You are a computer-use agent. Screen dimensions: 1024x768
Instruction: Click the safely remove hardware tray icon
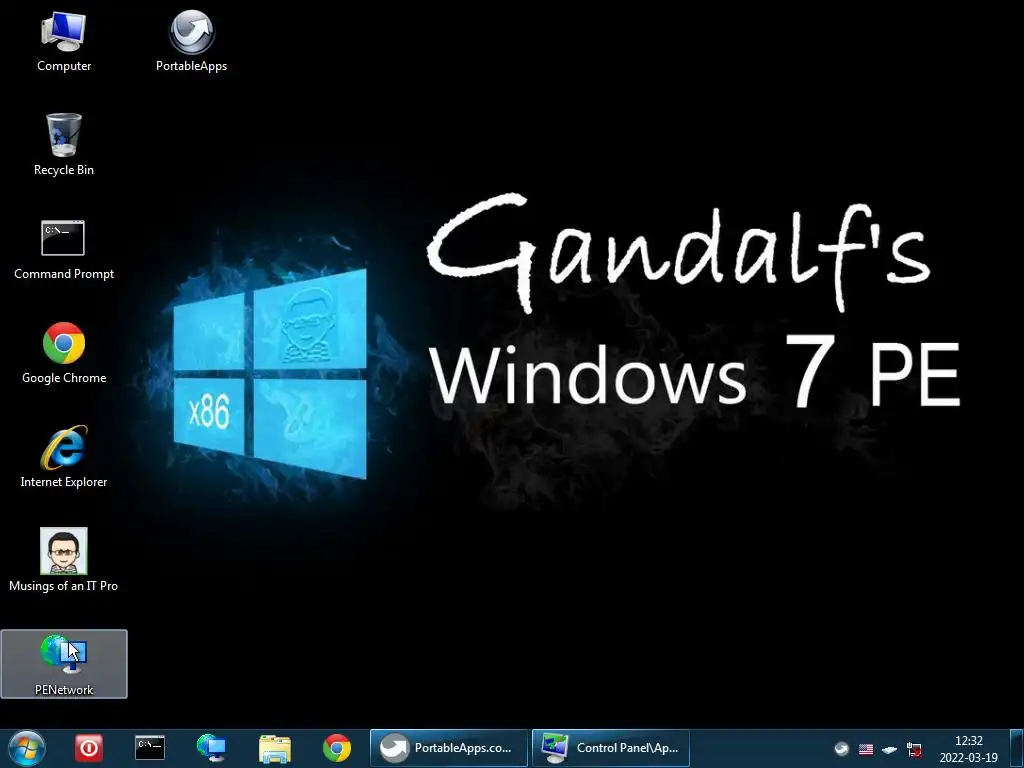(x=889, y=749)
